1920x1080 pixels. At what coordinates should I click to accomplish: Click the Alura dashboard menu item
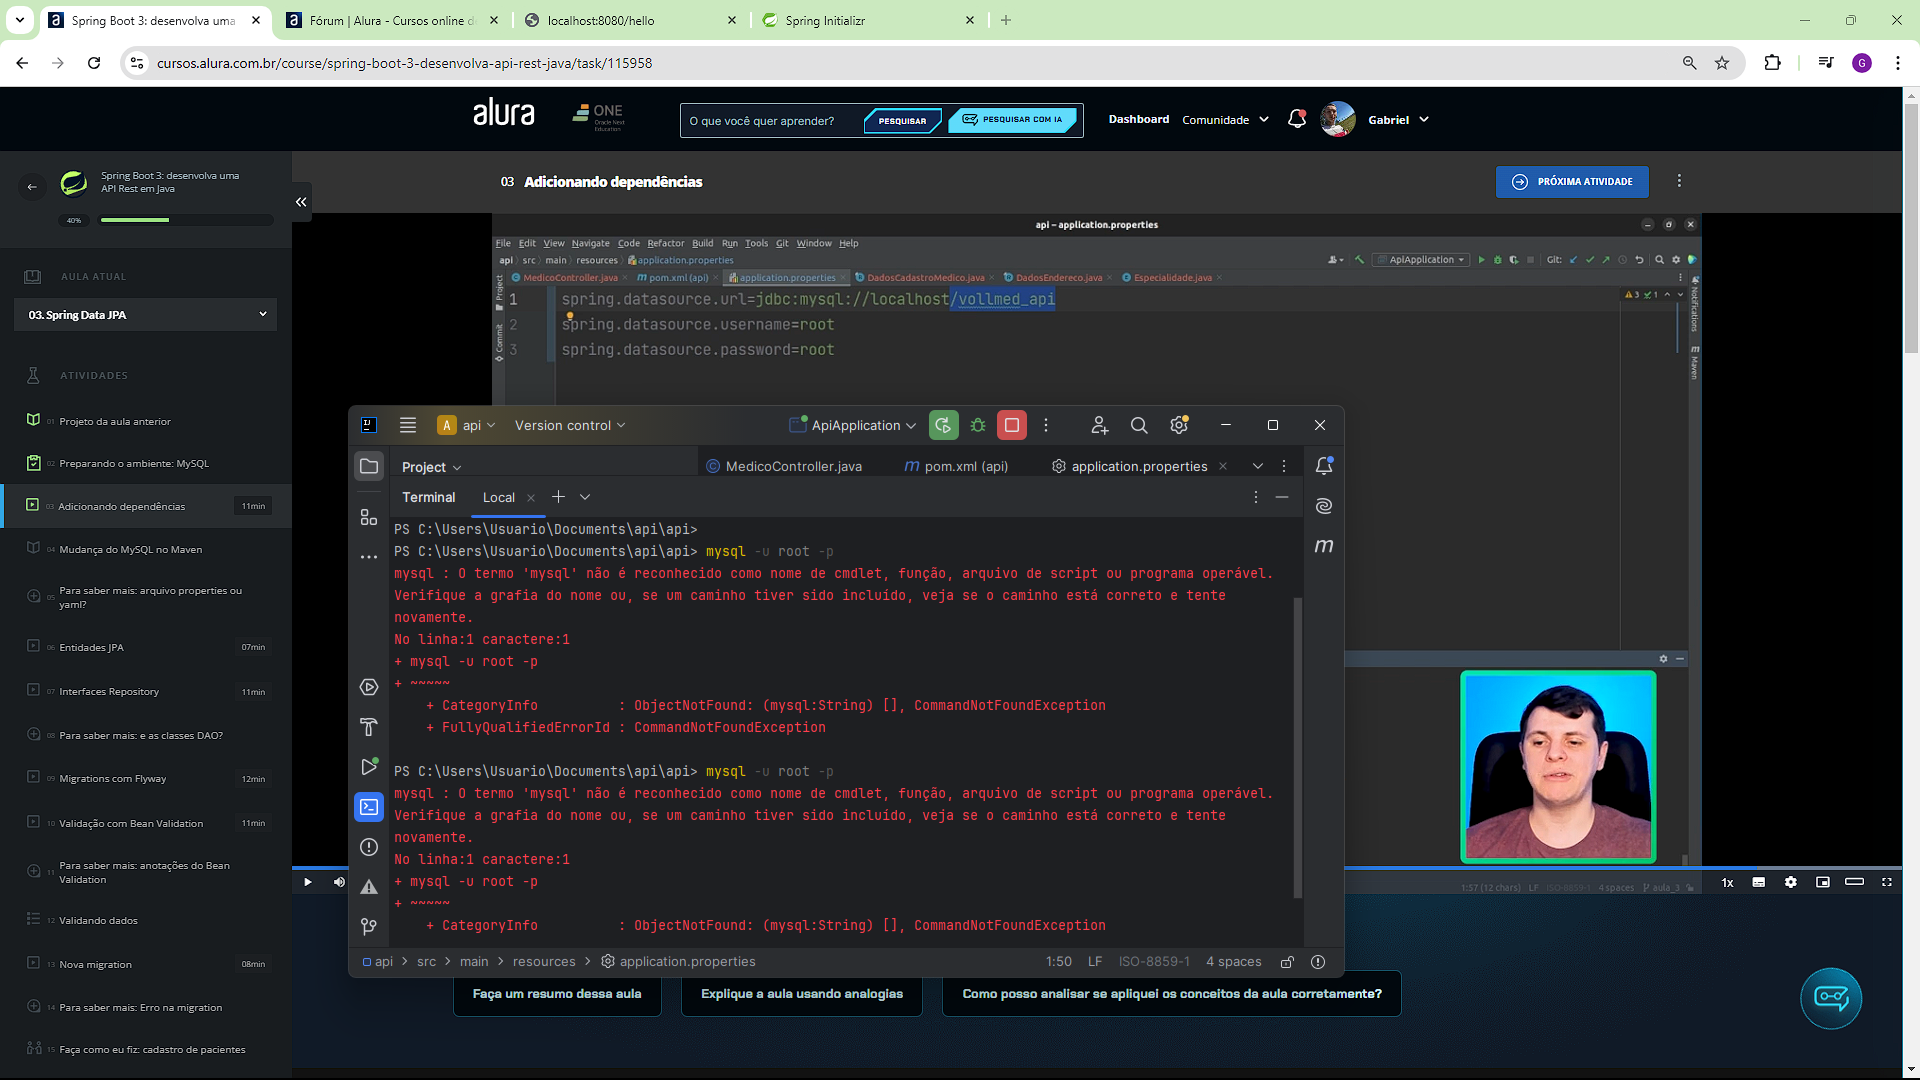coord(1137,120)
